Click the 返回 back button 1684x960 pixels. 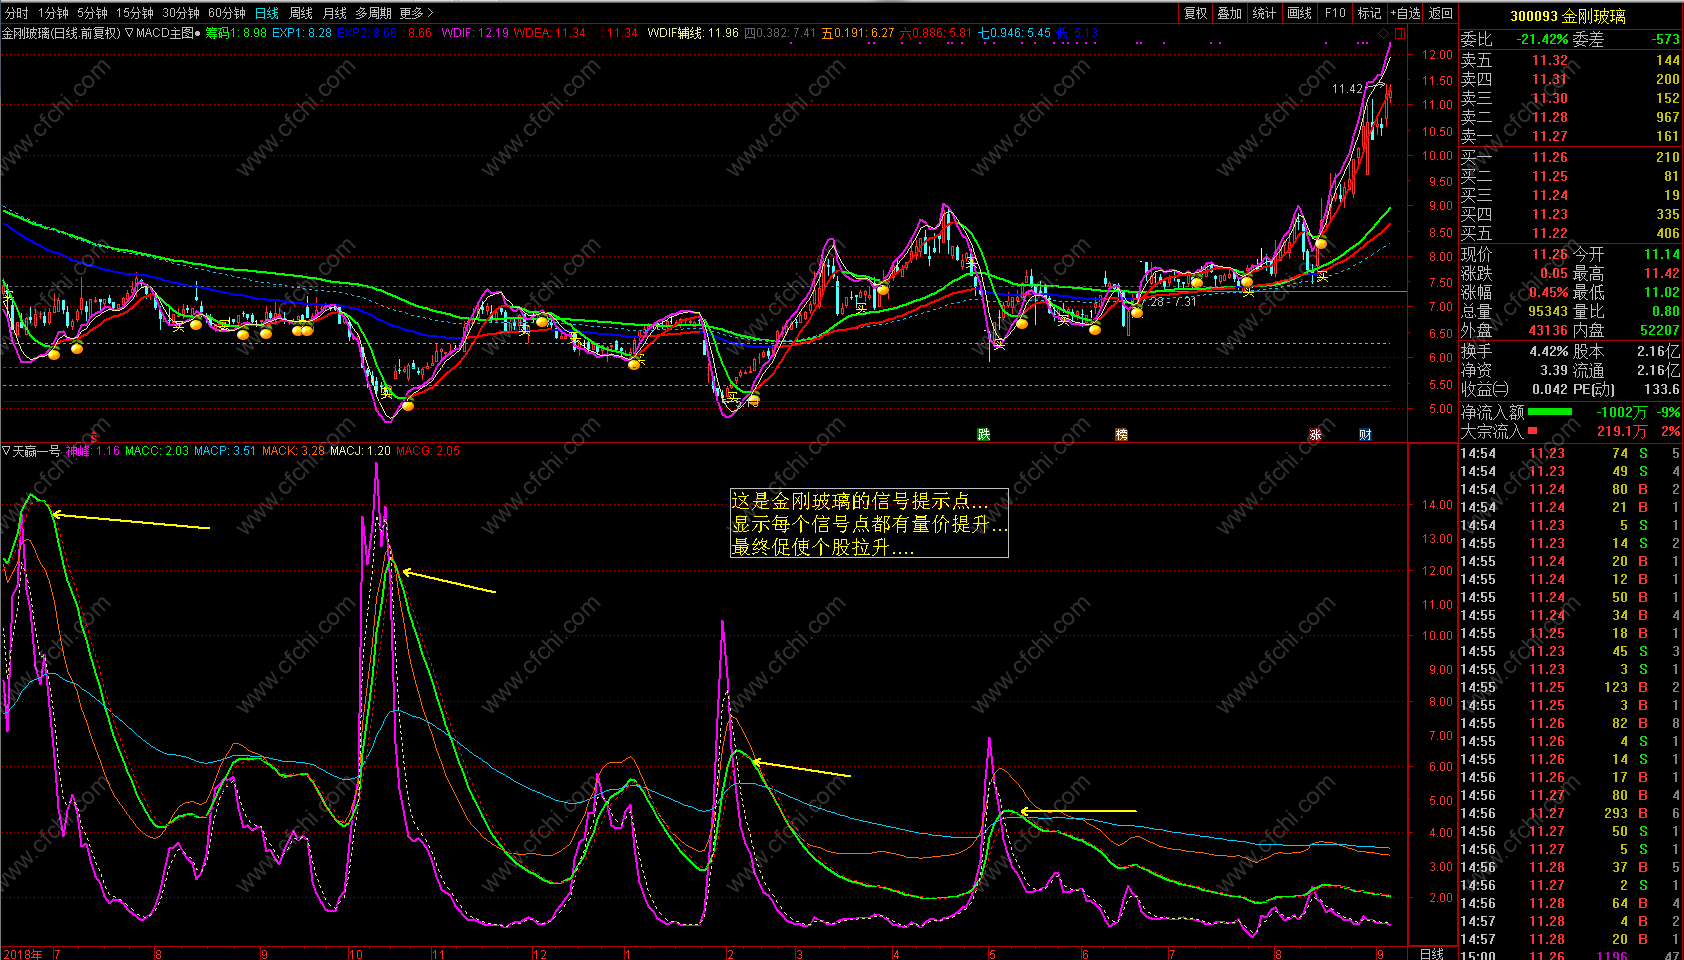coord(1441,13)
